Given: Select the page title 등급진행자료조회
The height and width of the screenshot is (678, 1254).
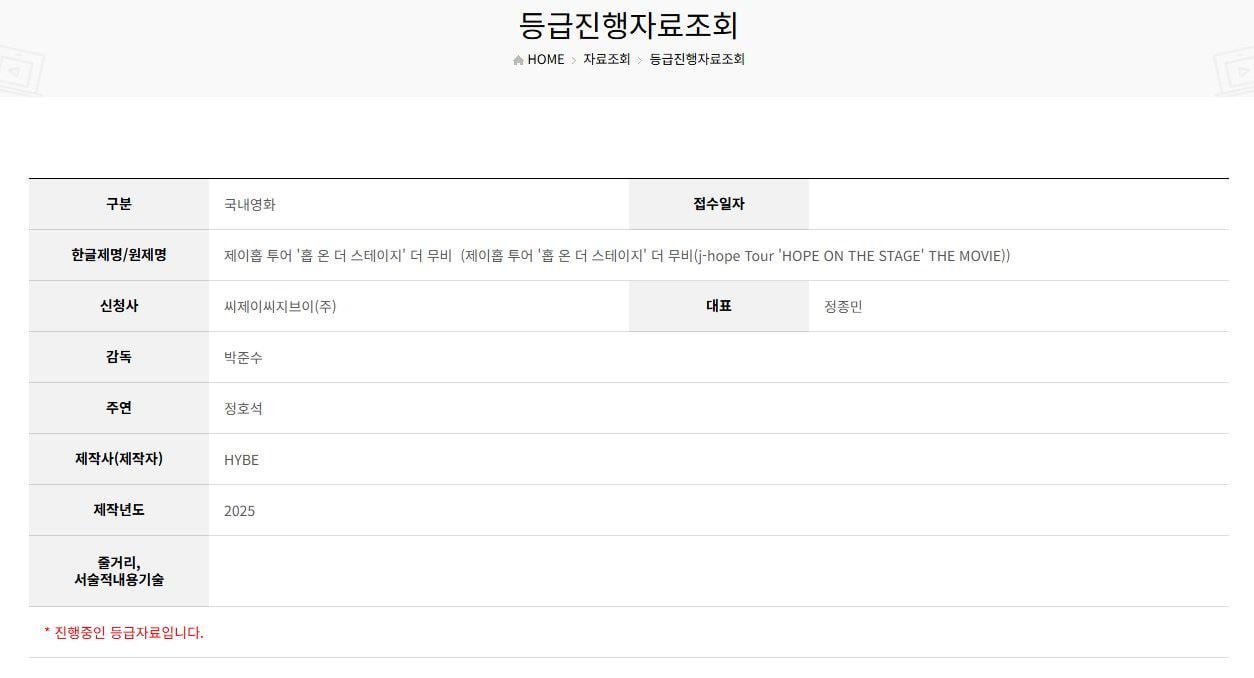Looking at the screenshot, I should pos(629,24).
